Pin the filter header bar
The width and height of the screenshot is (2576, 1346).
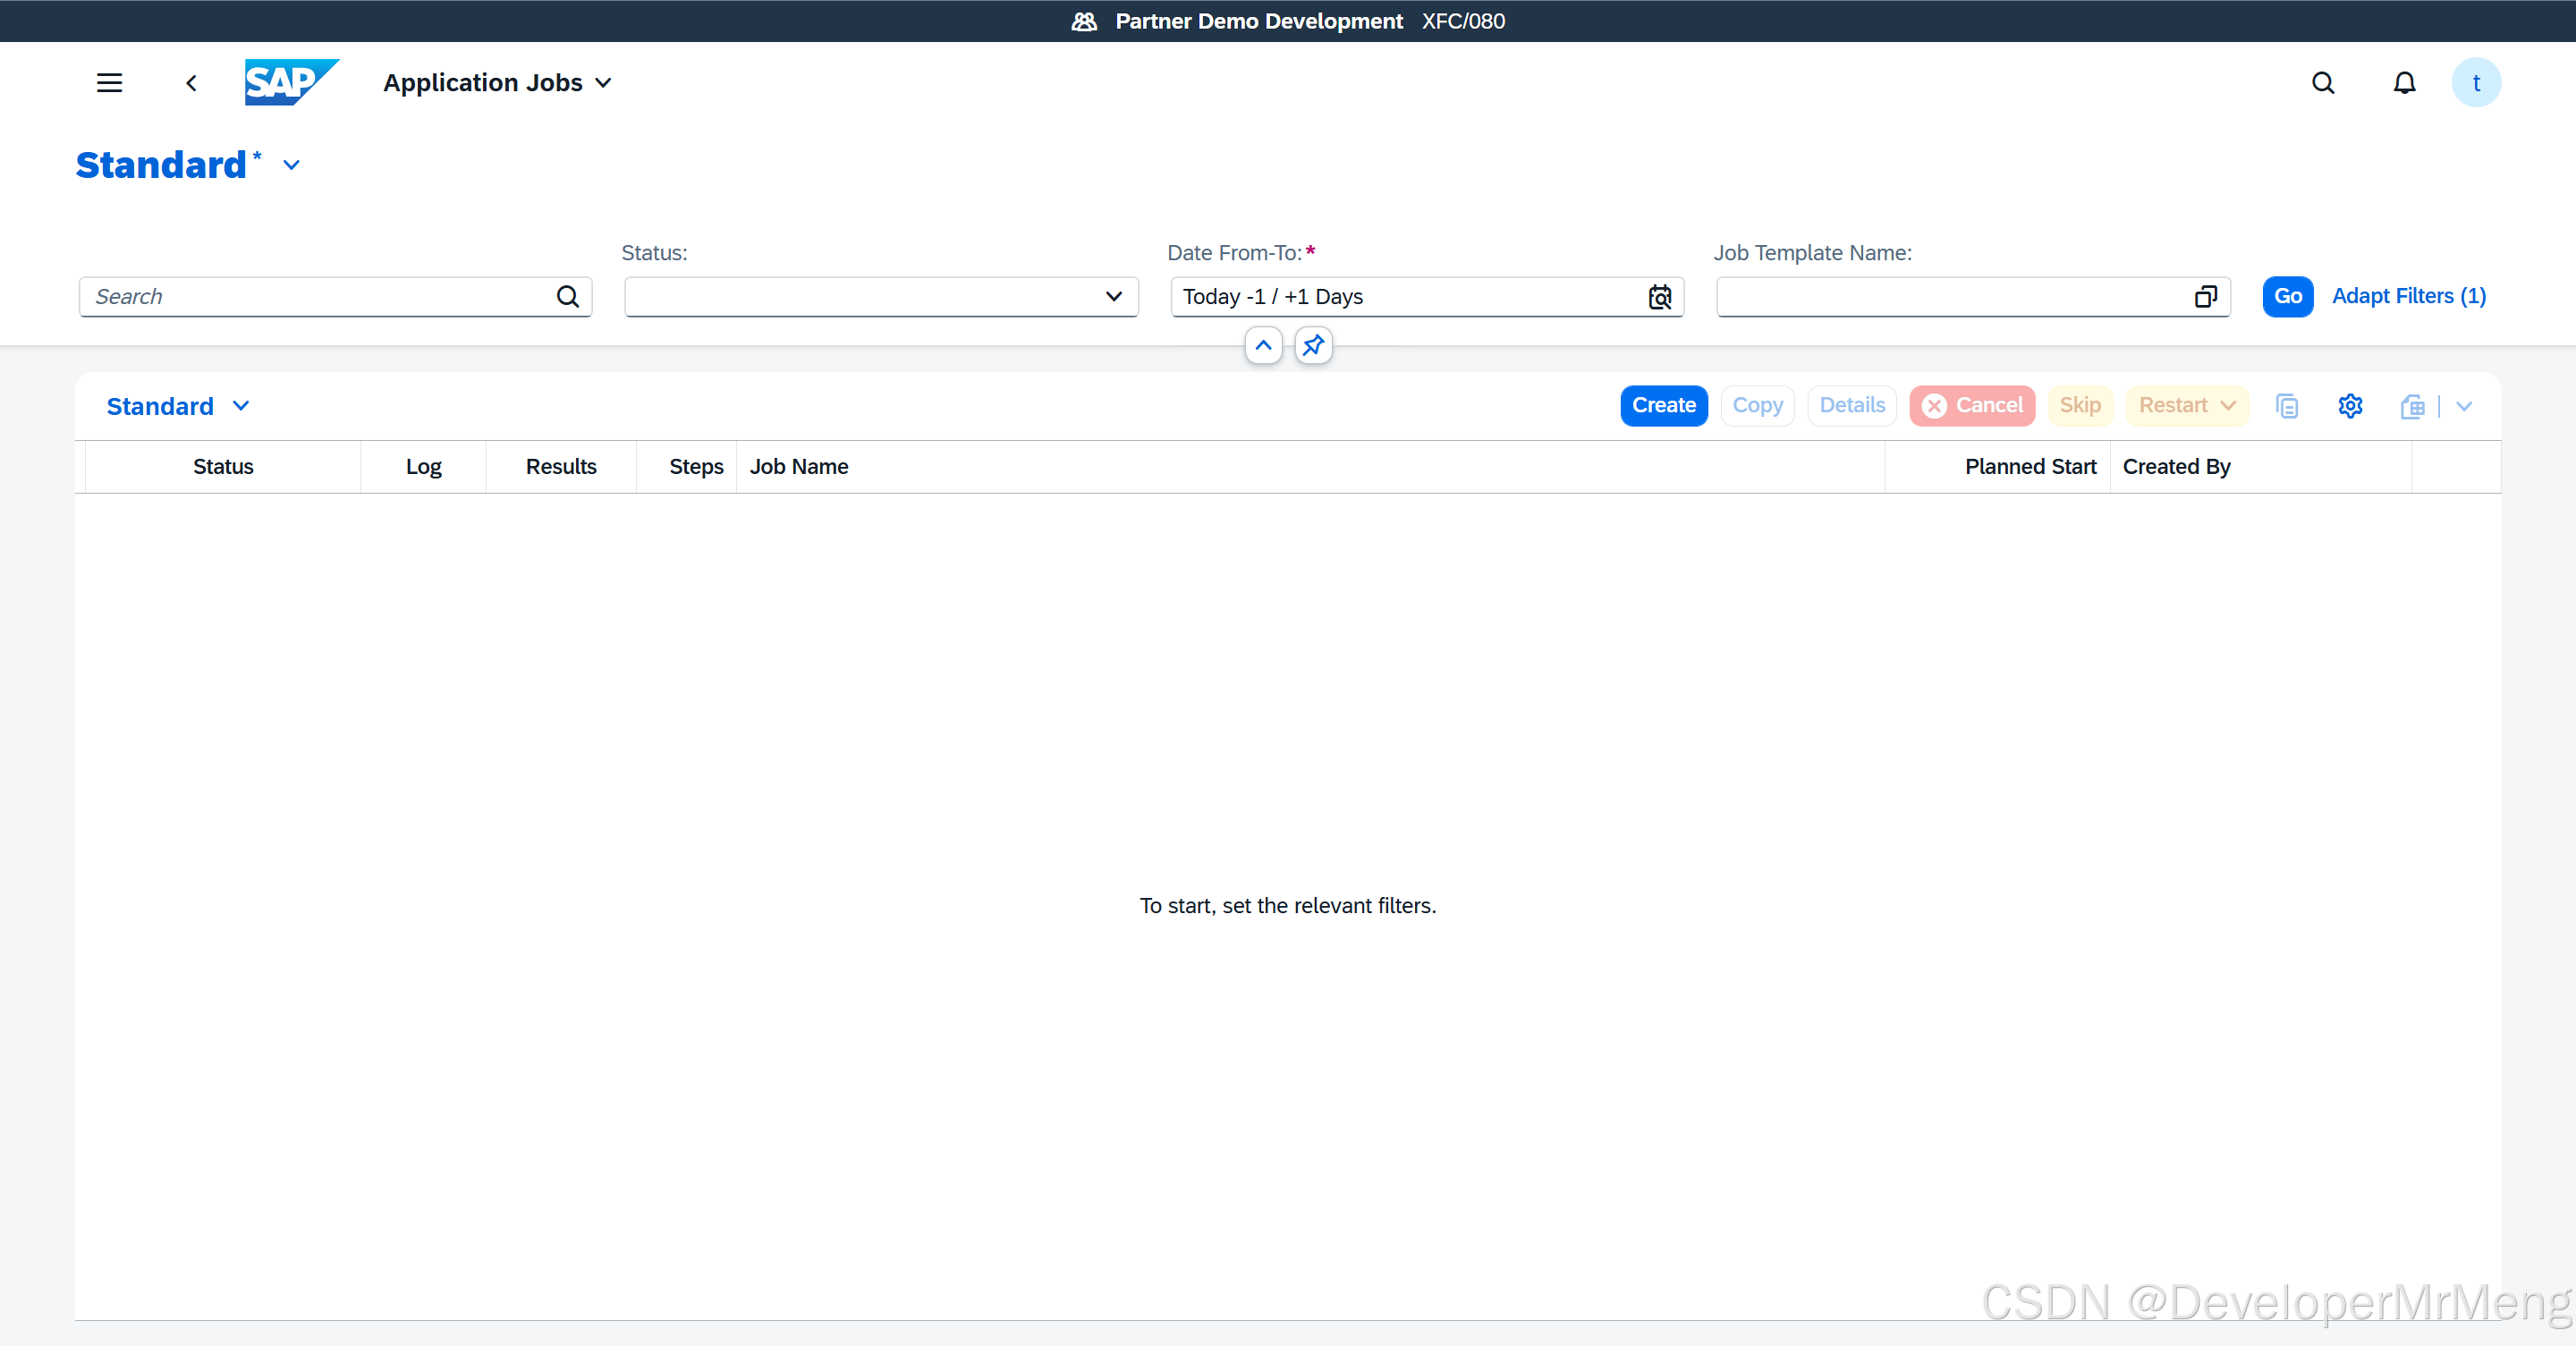[1313, 346]
